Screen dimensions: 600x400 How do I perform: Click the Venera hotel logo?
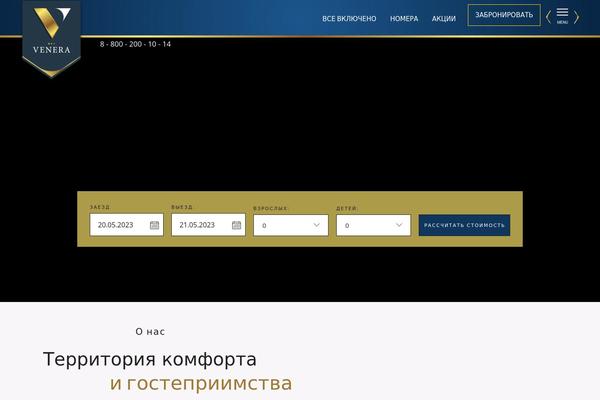[52, 38]
